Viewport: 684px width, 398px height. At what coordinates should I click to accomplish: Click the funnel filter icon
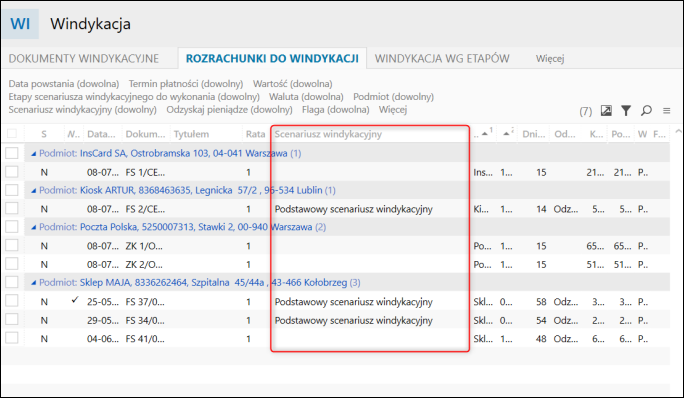pyautogui.click(x=626, y=111)
